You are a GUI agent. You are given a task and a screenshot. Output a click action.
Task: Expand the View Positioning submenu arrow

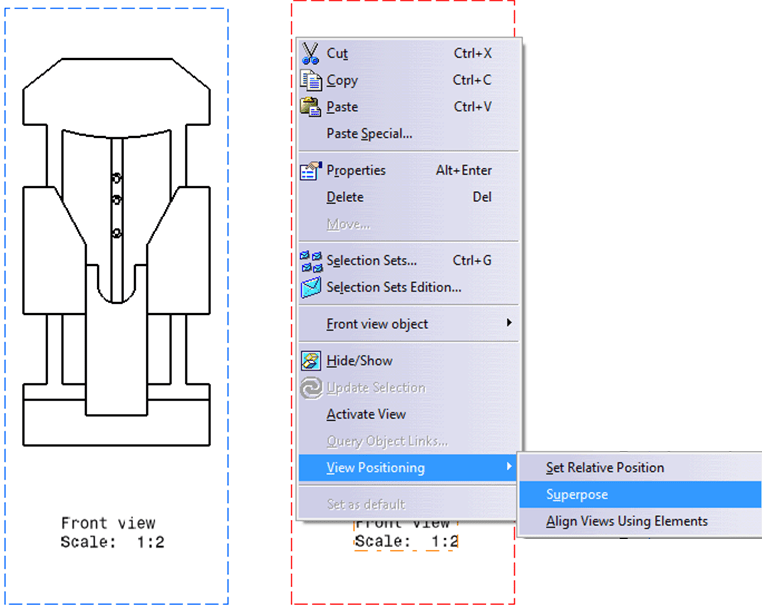[510, 468]
